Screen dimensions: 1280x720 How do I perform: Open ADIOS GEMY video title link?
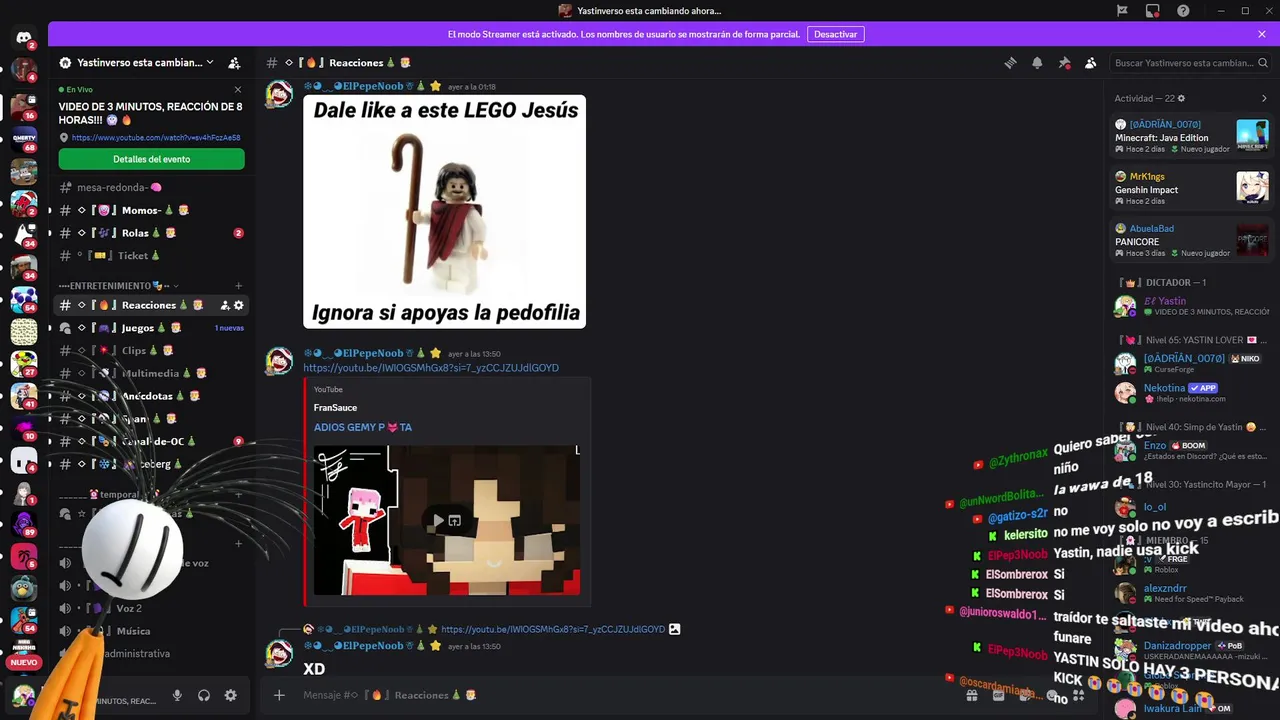(363, 427)
